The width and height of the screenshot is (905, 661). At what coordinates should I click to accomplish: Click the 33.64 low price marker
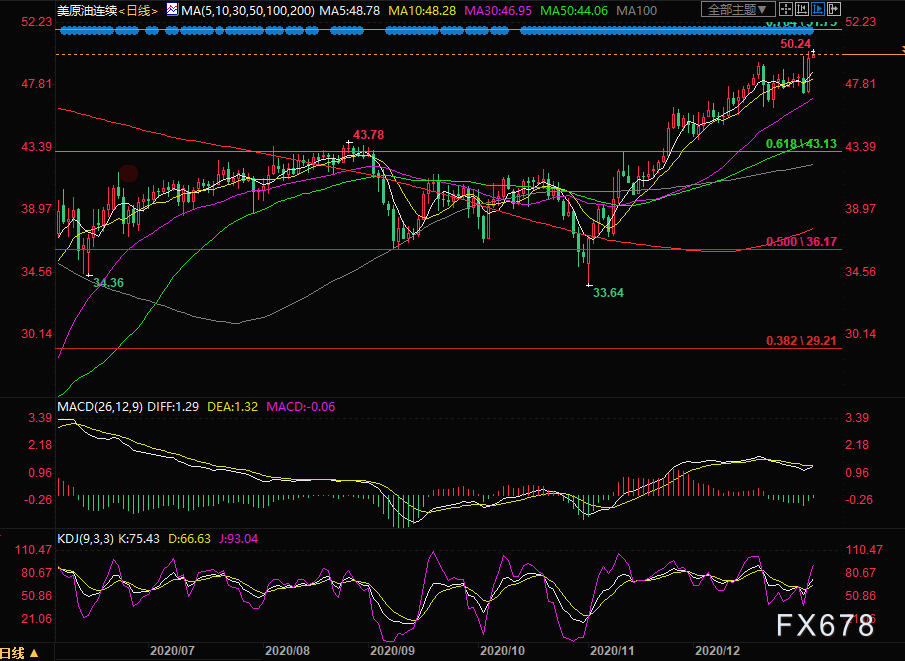608,293
